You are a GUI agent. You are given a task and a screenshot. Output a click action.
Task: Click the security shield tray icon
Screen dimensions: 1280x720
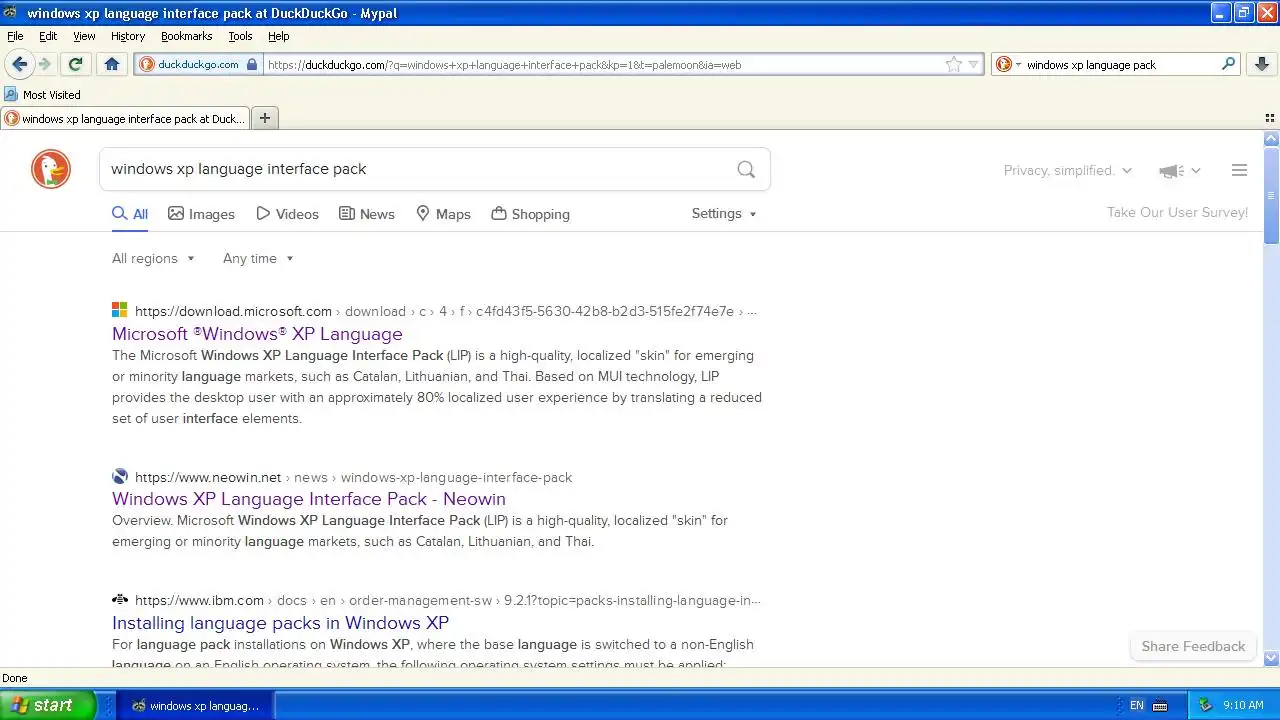1205,705
